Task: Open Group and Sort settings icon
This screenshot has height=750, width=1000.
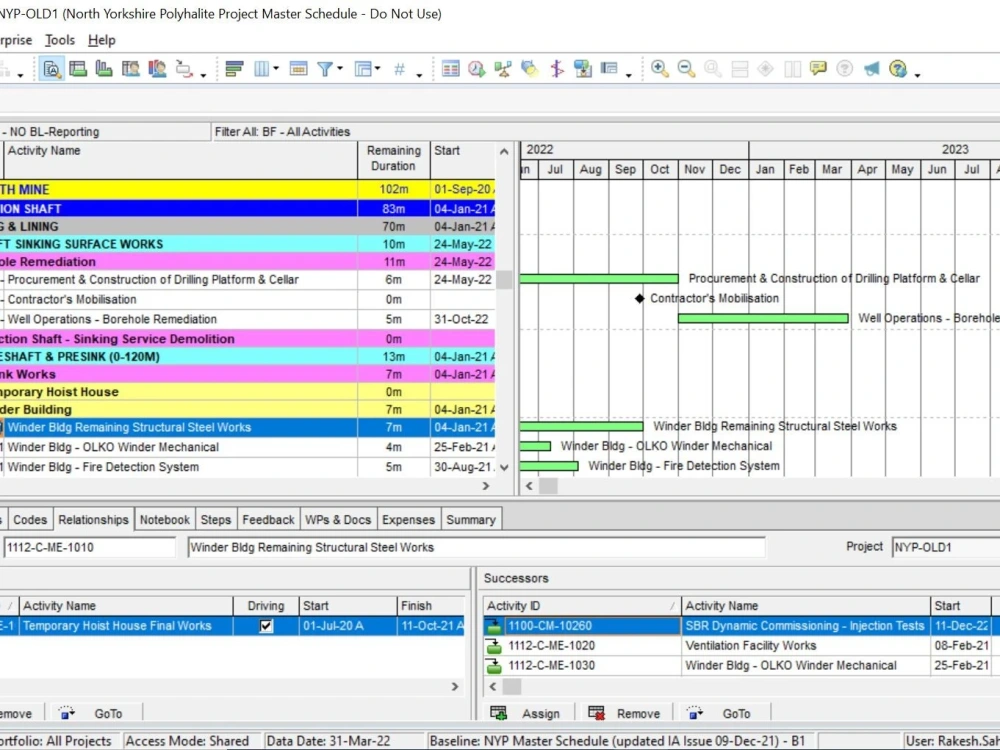Action: (x=233, y=68)
